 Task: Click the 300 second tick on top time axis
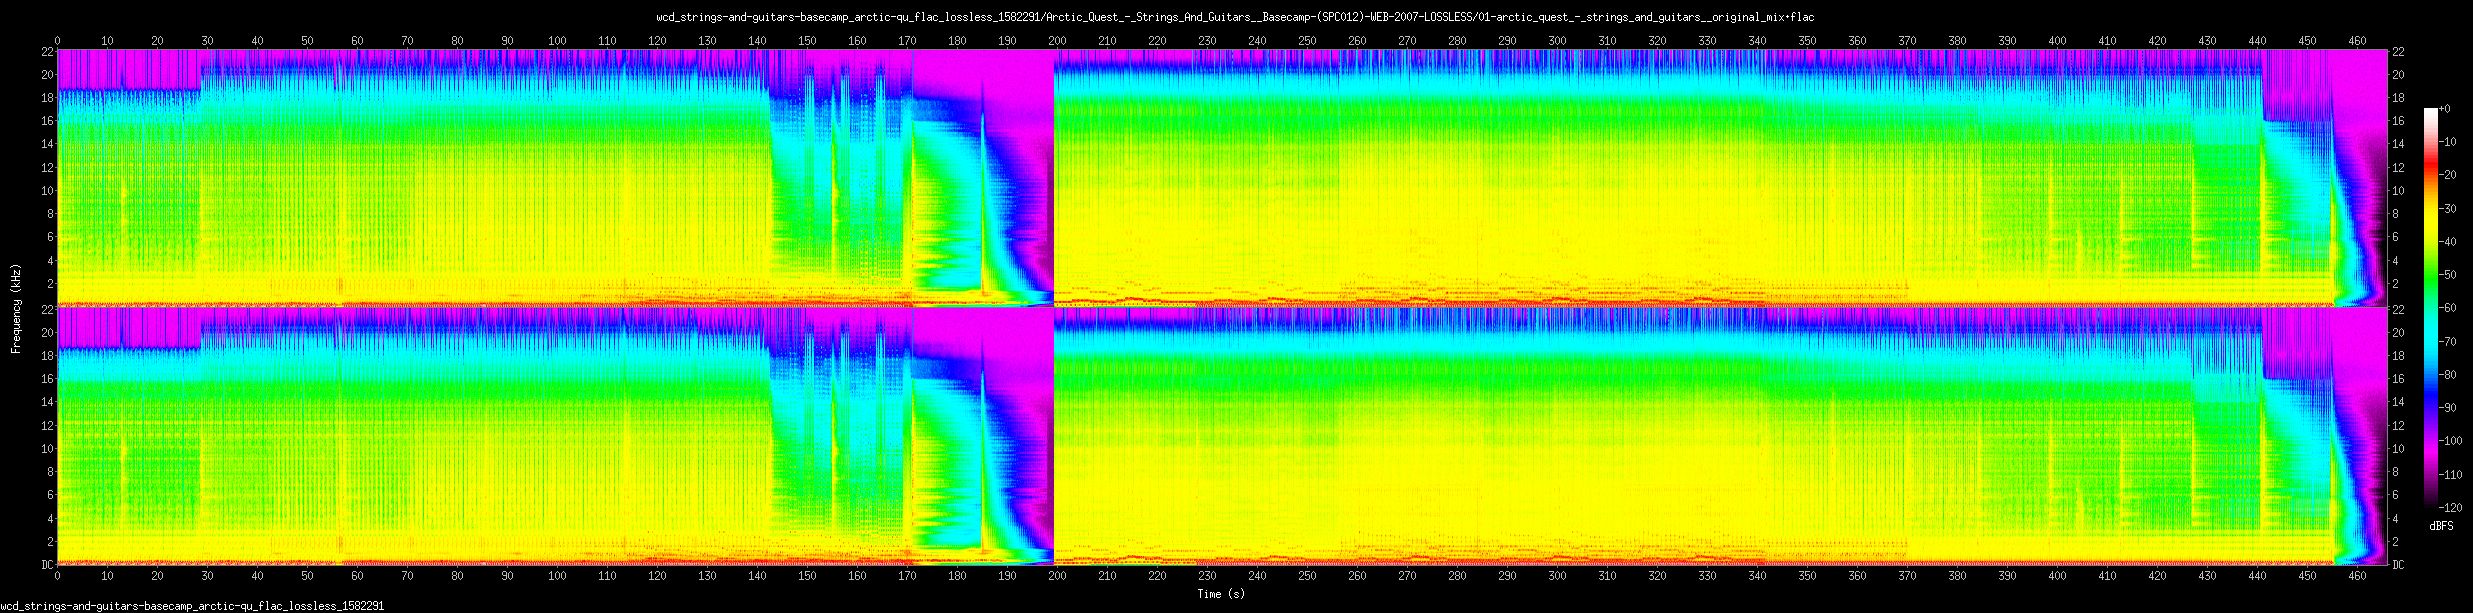(x=1557, y=41)
